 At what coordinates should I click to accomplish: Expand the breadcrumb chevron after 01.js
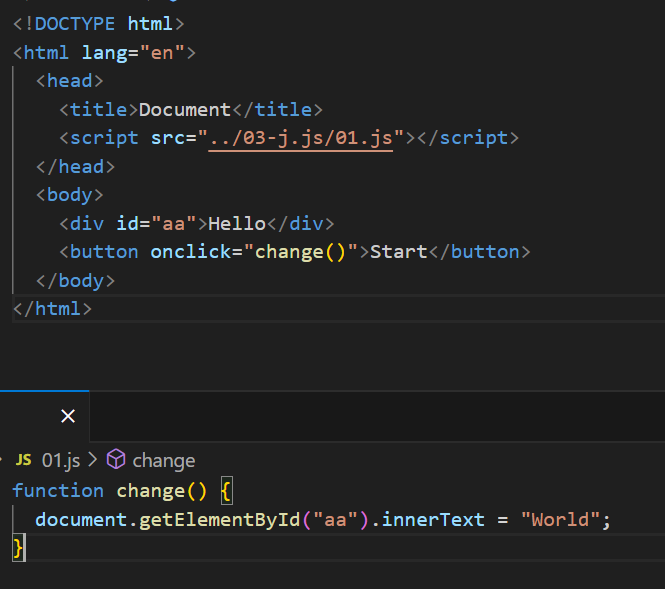93,460
